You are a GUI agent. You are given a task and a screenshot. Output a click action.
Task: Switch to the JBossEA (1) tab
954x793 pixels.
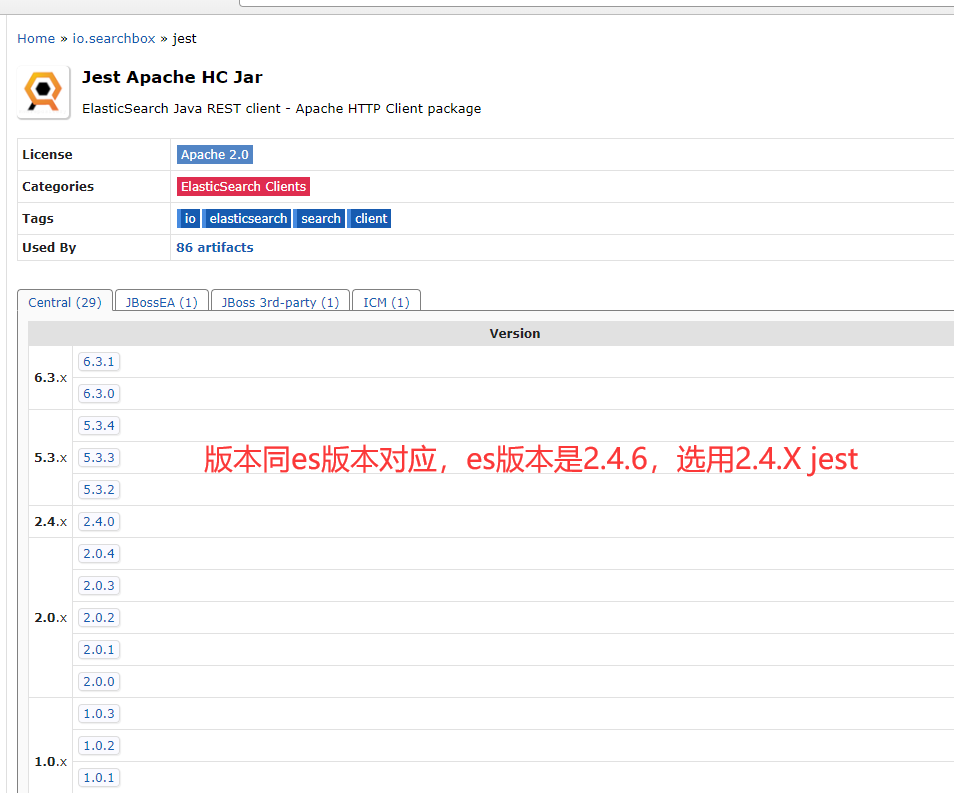(x=162, y=302)
